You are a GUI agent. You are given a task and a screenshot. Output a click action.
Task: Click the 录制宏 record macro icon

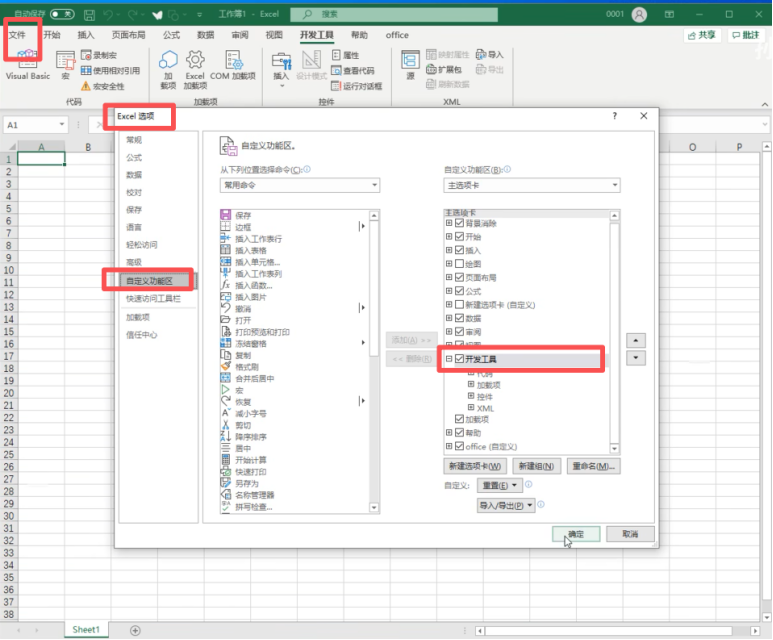pos(86,55)
